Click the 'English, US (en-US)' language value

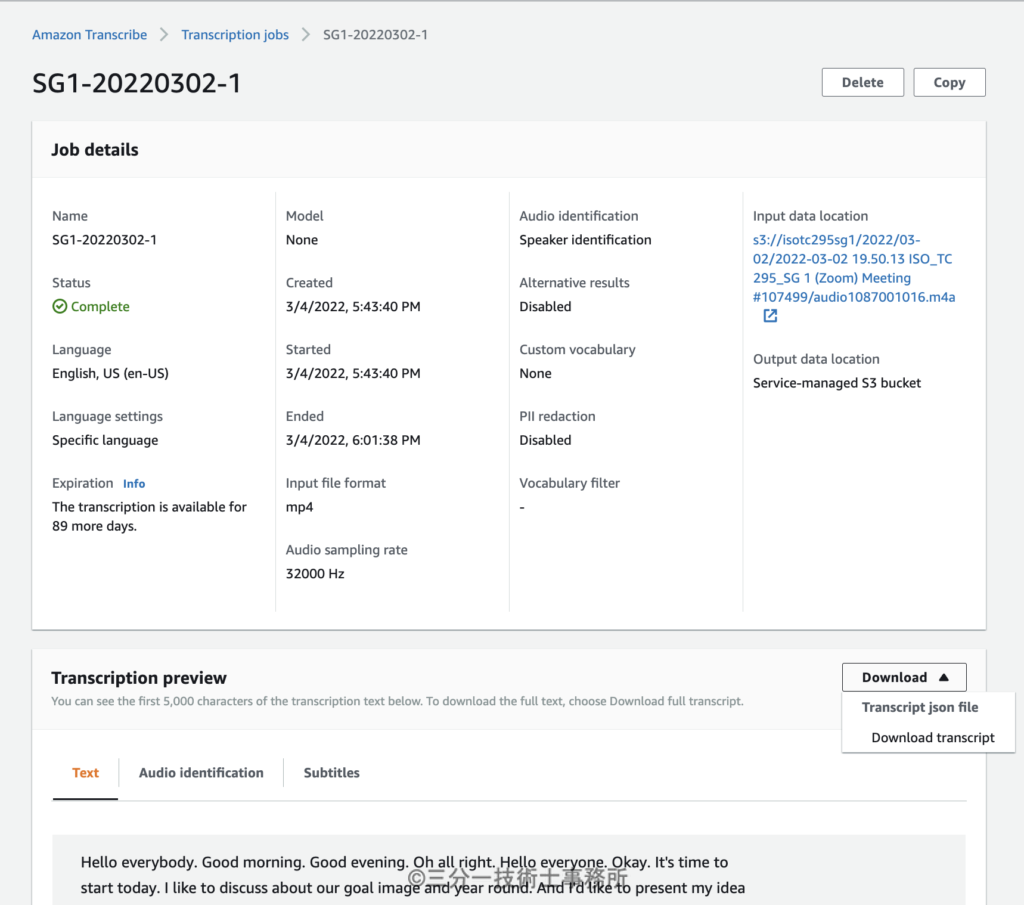pos(110,373)
